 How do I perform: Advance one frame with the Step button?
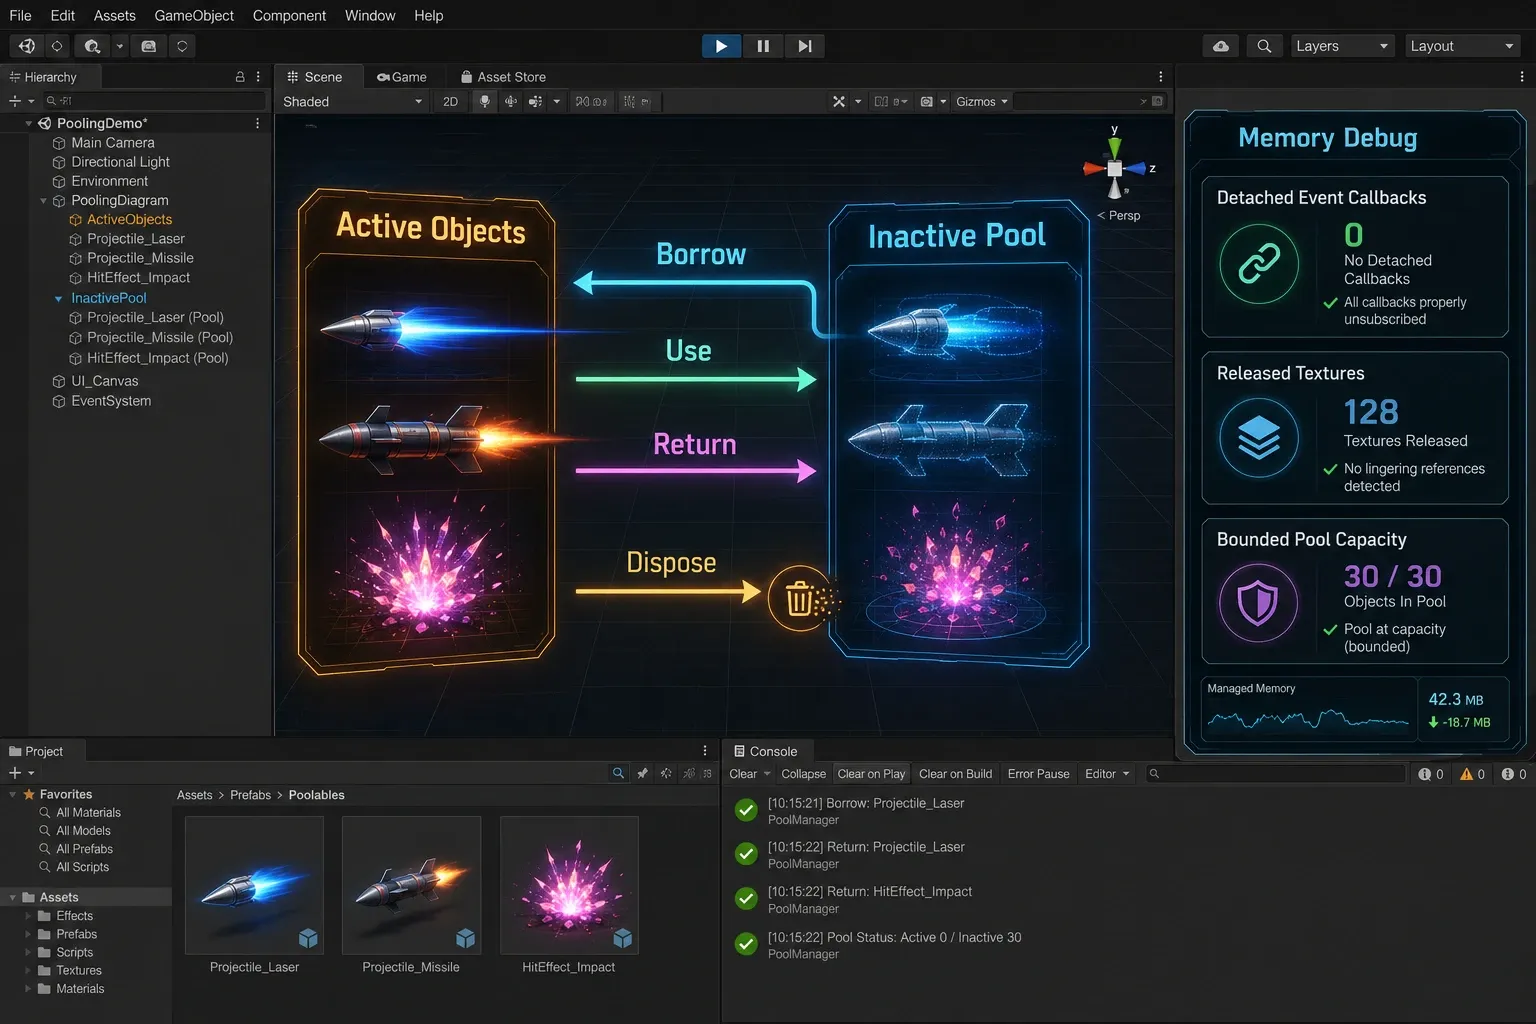tap(805, 46)
